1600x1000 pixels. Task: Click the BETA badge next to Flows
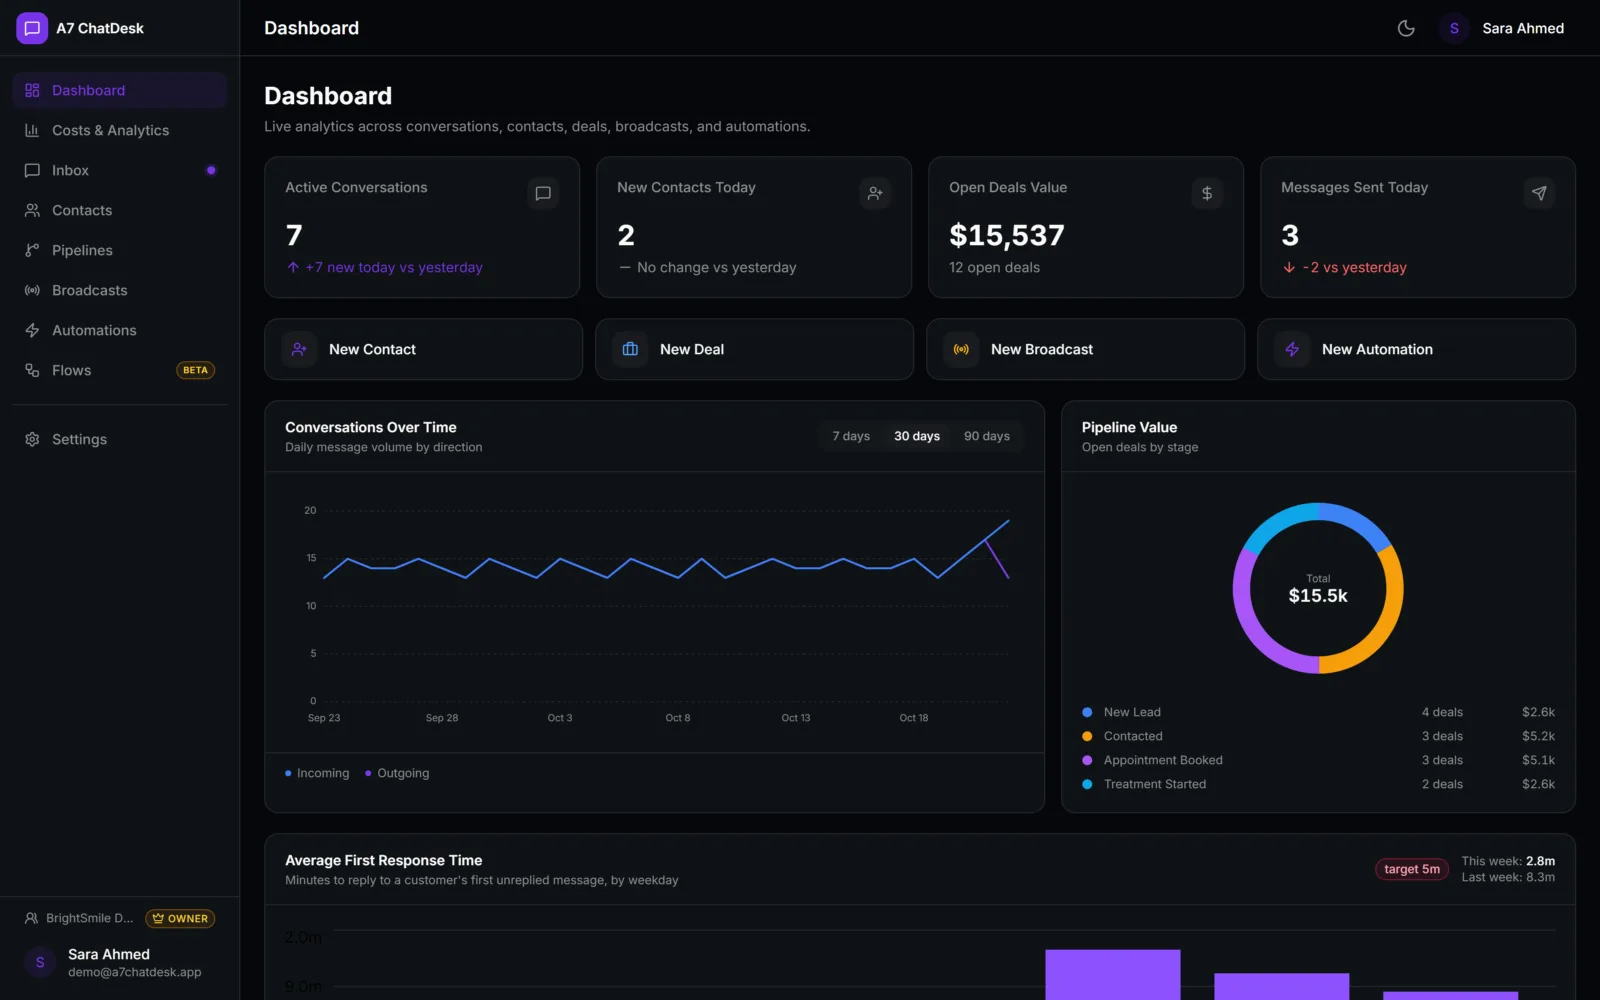click(x=195, y=370)
